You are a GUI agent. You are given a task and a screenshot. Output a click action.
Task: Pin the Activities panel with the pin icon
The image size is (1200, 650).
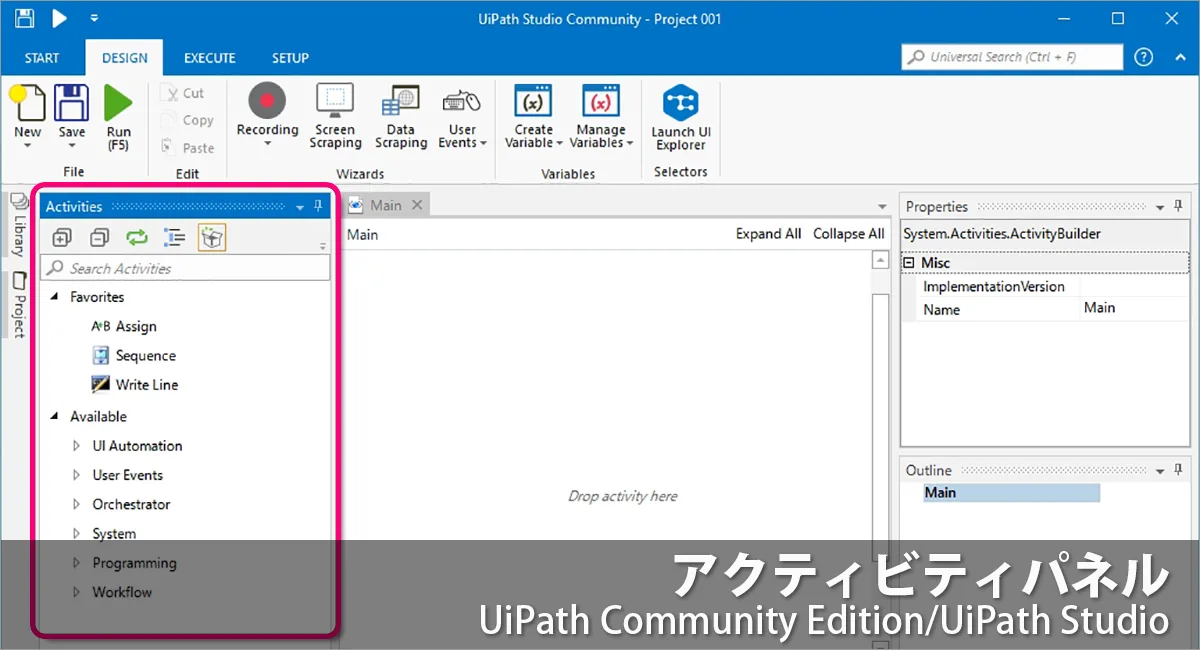(x=319, y=207)
